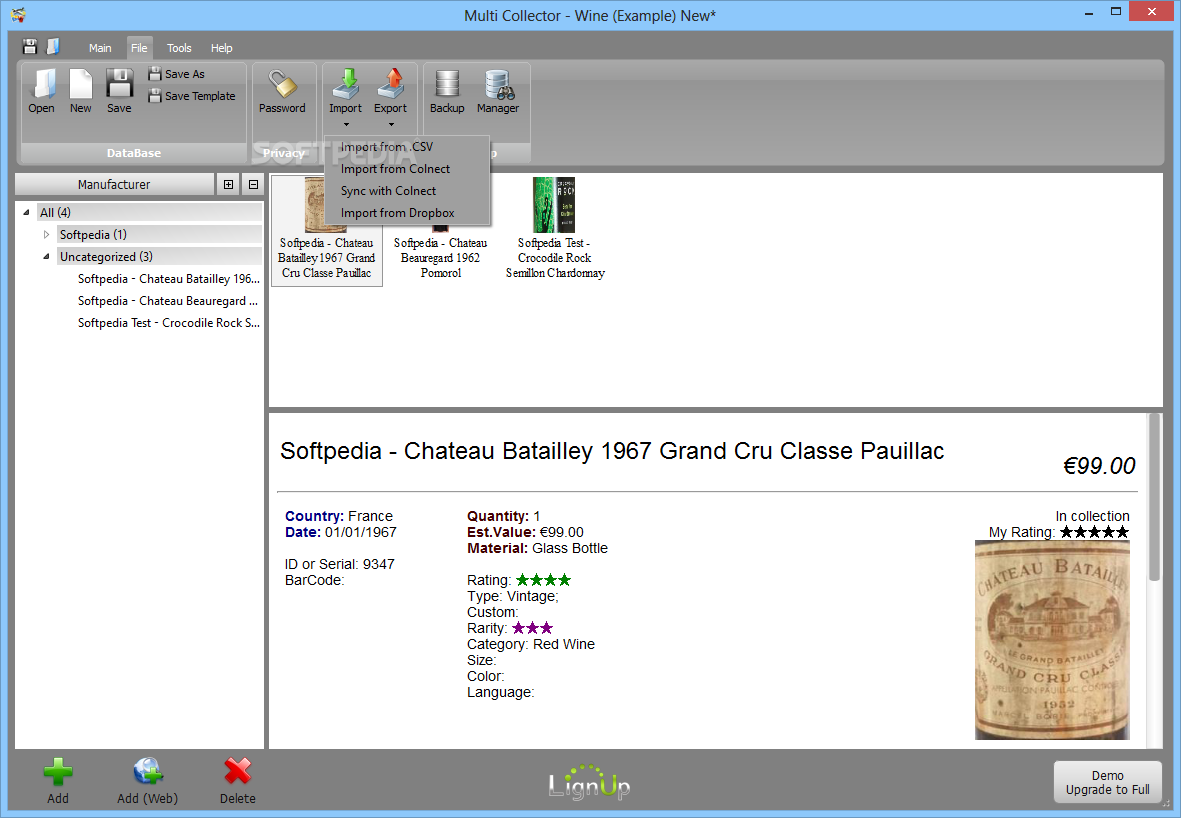Open Backup database icon
The image size is (1181, 818).
click(447, 90)
